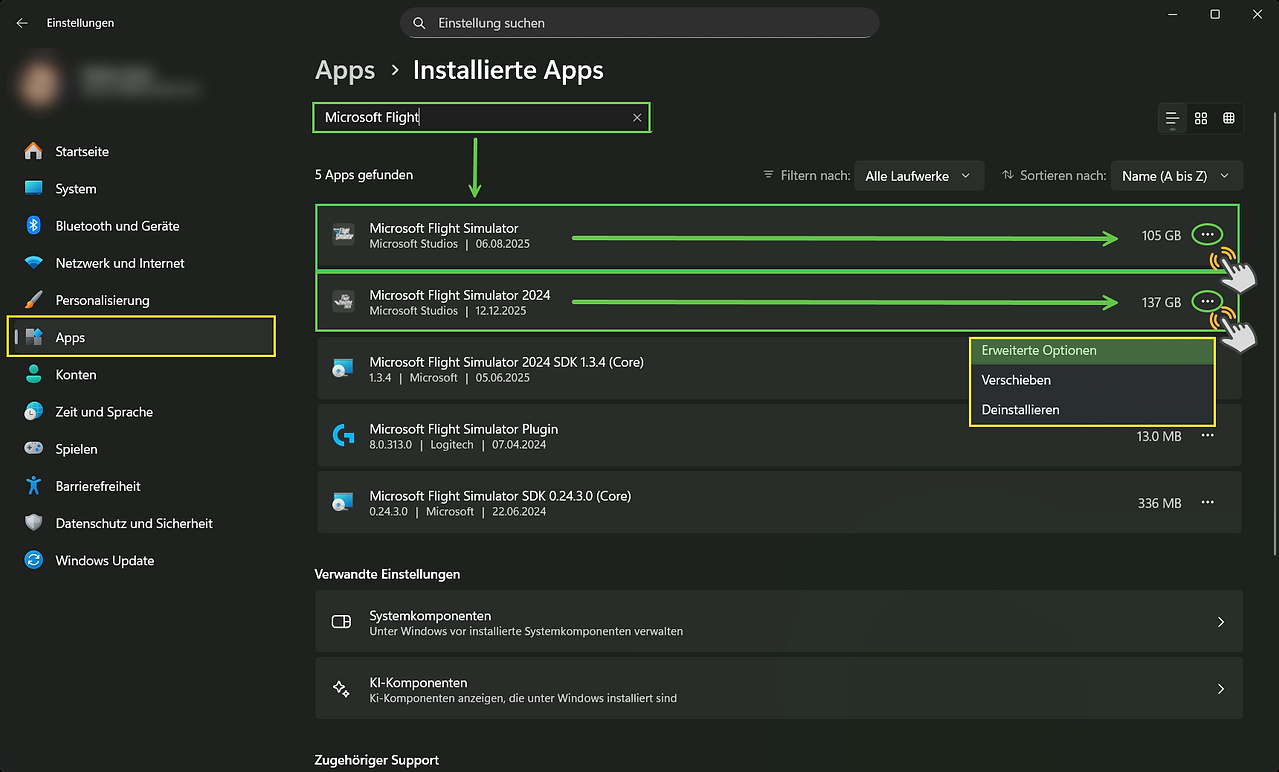Click the 13.0 MB size value
The height and width of the screenshot is (772, 1279).
pyautogui.click(x=1159, y=436)
